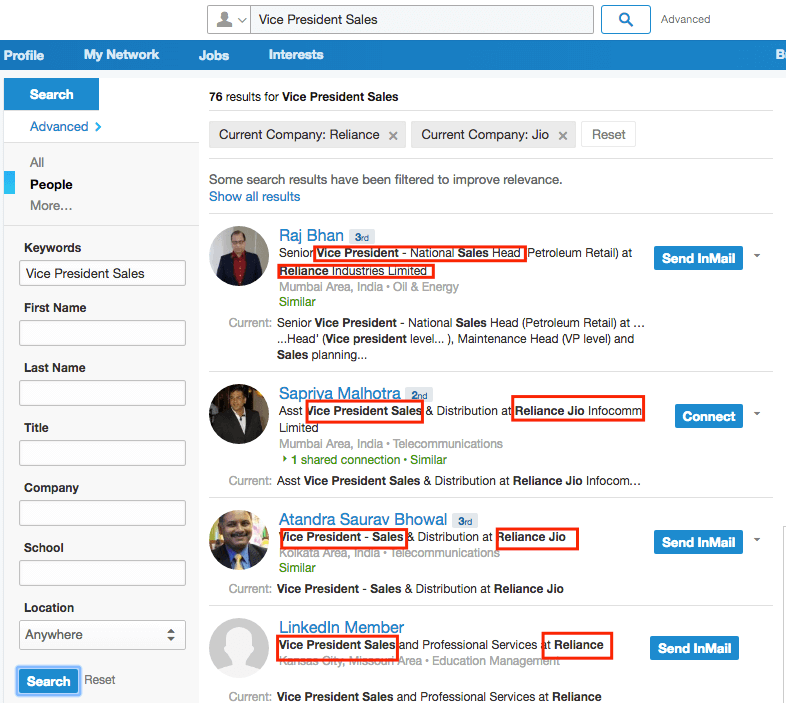Image resolution: width=786 pixels, height=703 pixels.
Task: Open the Location Anywhere dropdown
Action: click(x=102, y=635)
